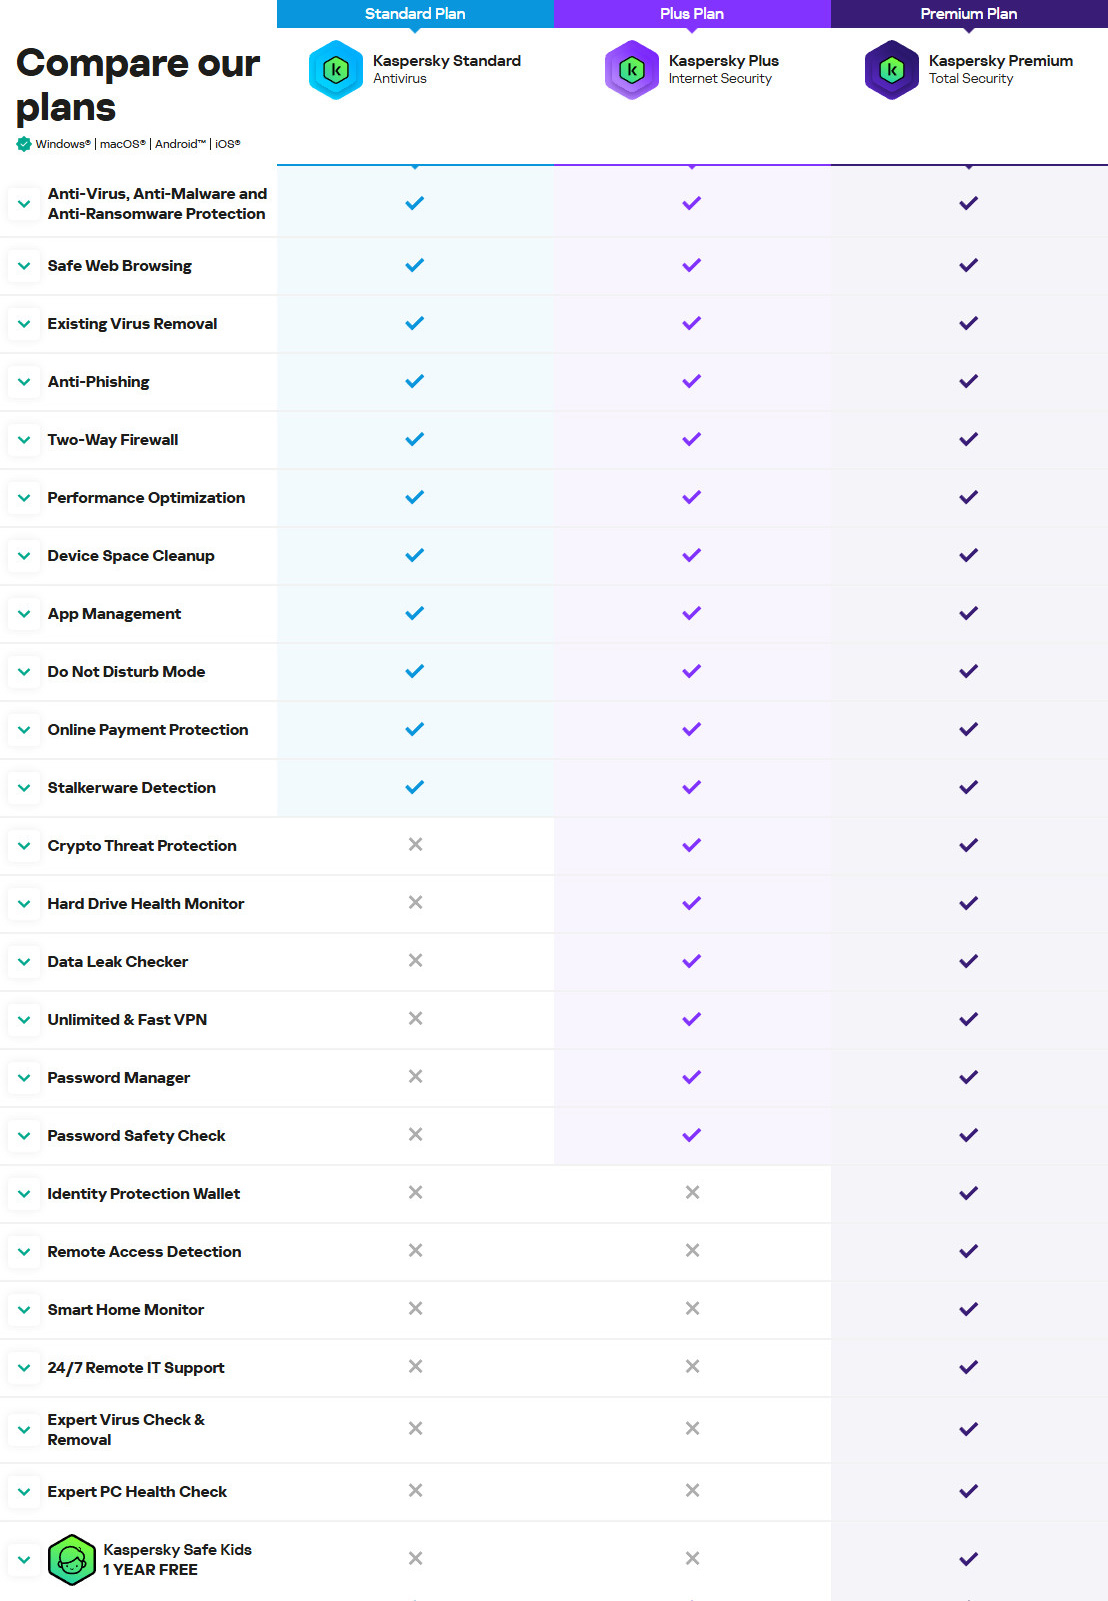Click Standard checkmark for Safe Web Browsing
1108x1601 pixels.
(415, 265)
